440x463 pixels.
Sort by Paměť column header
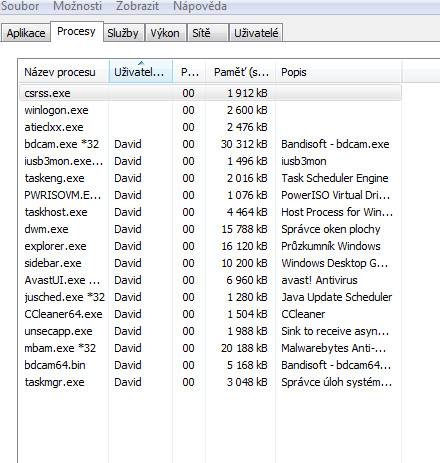(240, 72)
